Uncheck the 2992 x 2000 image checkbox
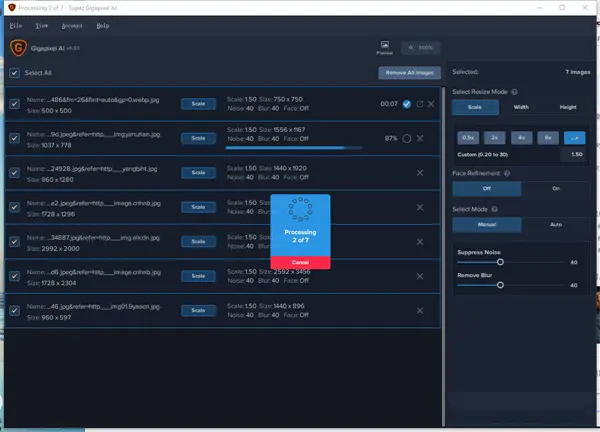600x432 pixels. click(14, 241)
